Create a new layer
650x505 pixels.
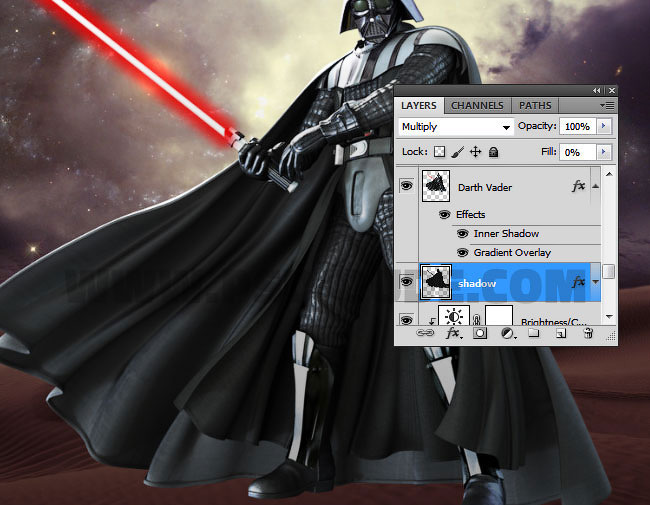click(x=560, y=333)
